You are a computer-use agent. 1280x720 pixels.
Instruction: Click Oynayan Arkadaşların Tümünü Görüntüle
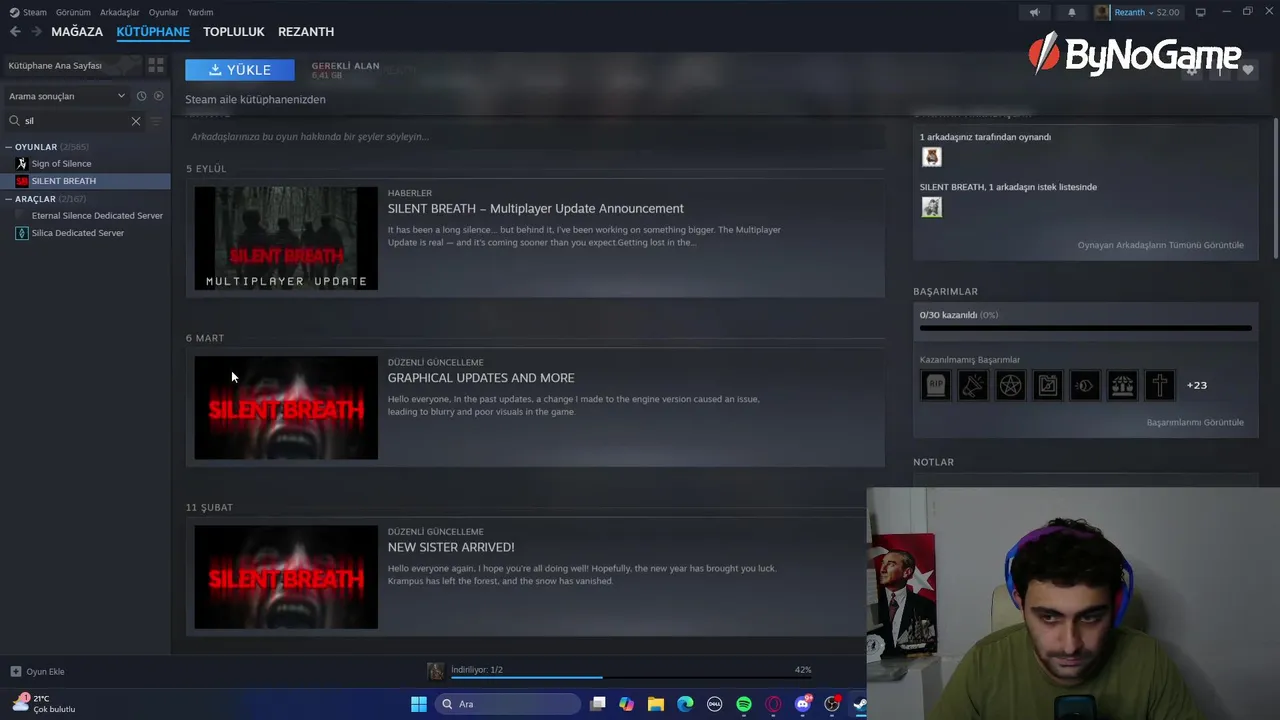click(1160, 245)
